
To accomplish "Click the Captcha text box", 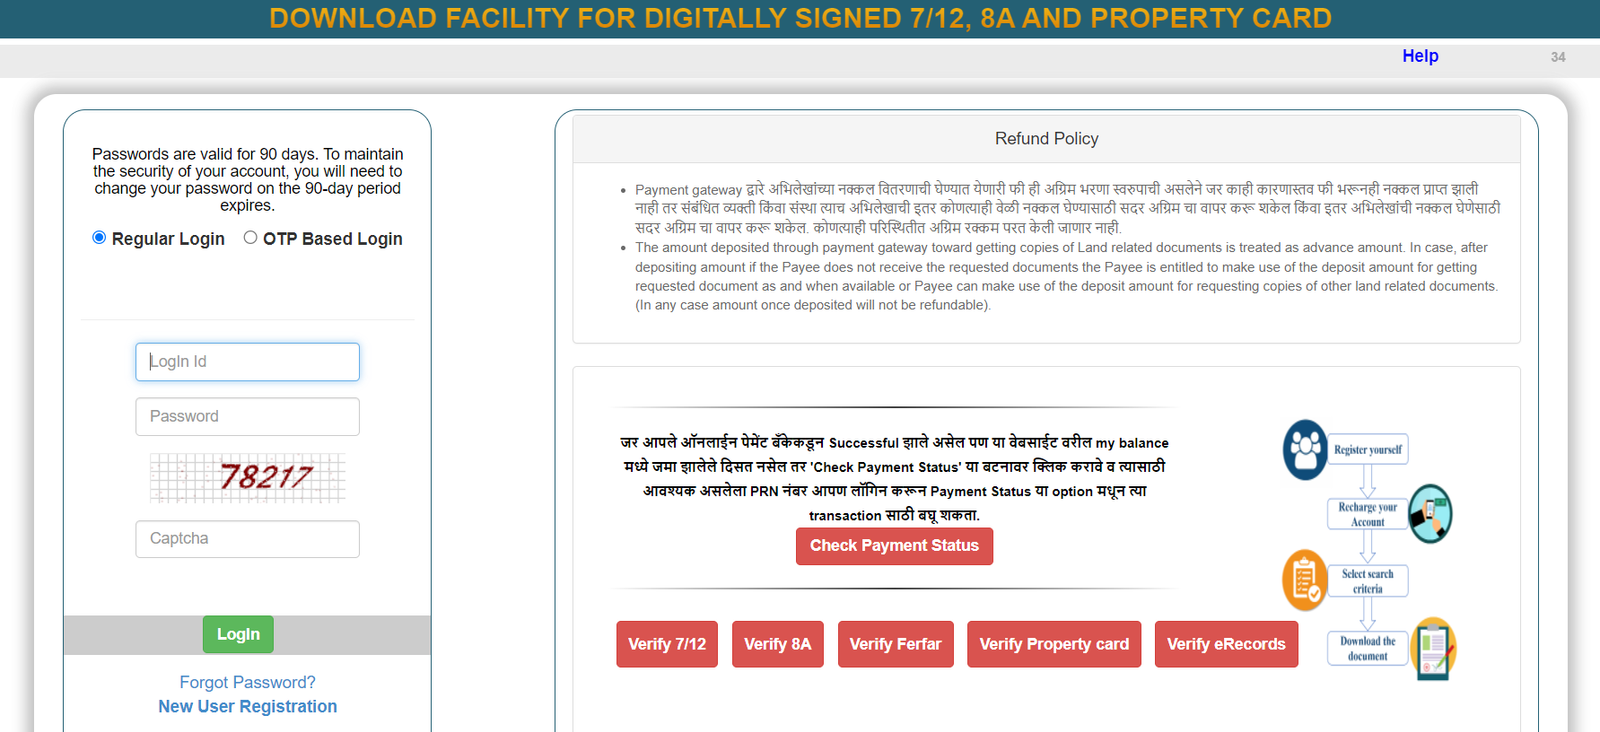I will tap(247, 539).
